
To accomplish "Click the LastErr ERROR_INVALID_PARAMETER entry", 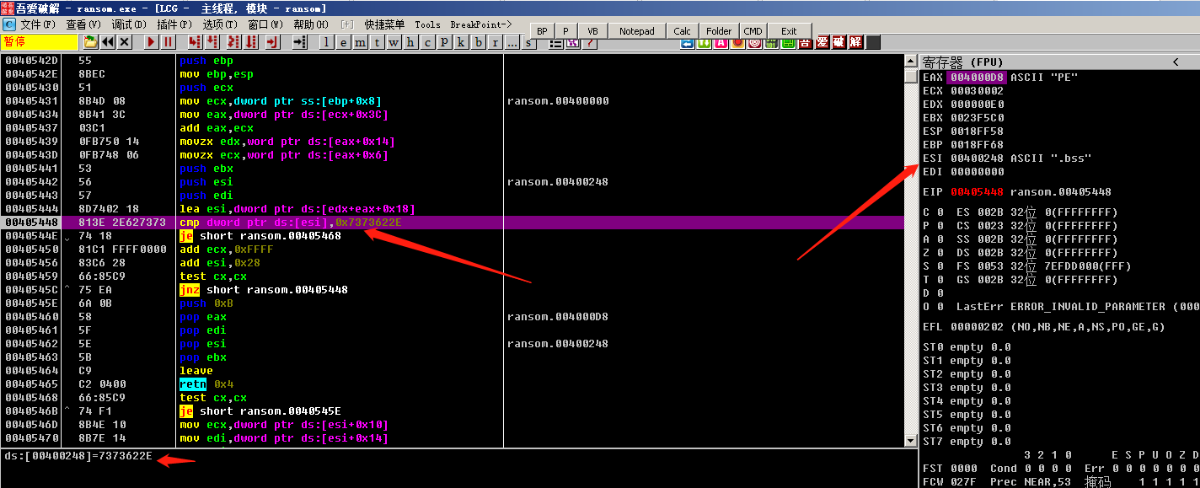I will pyautogui.click(x=1076, y=306).
